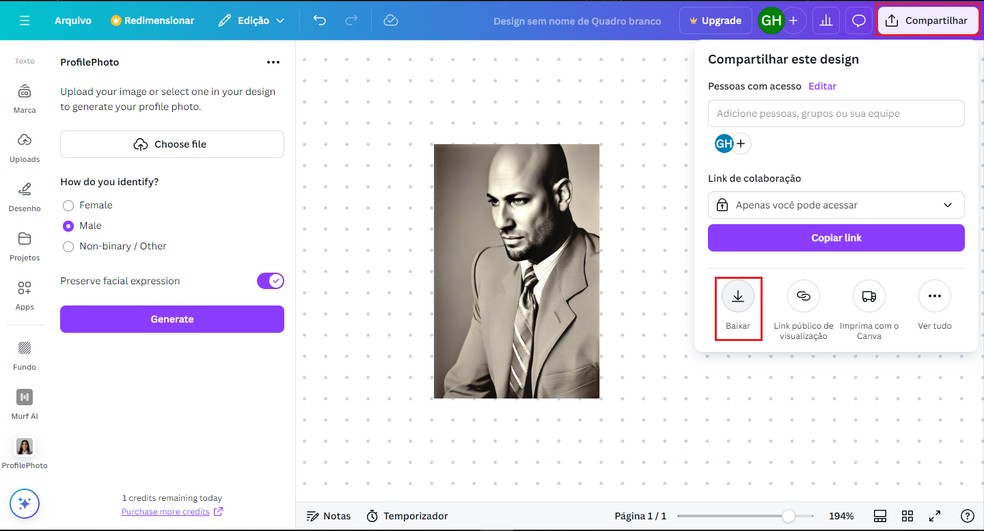Click the Upgrade button
Image resolution: width=984 pixels, height=531 pixels.
[x=715, y=21]
